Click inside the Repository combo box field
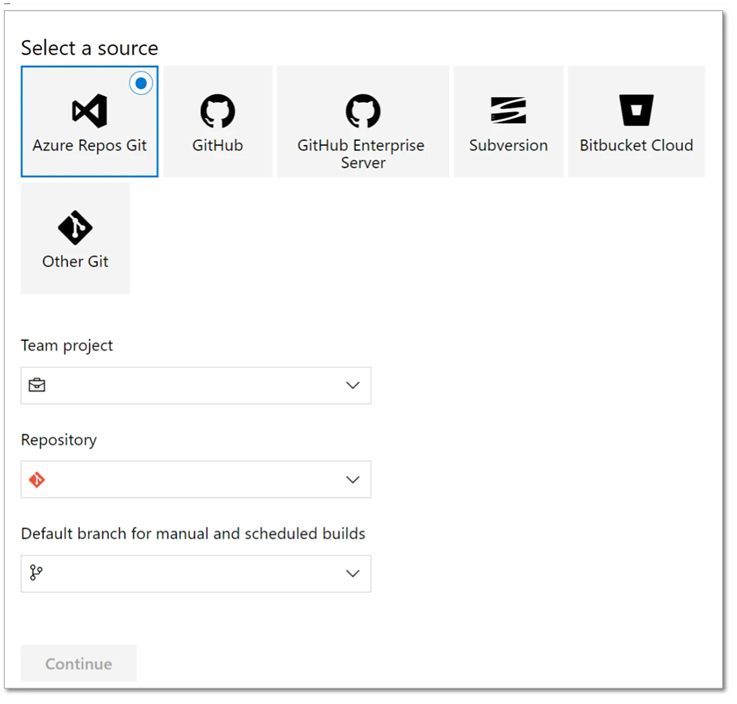Image resolution: width=737 pixels, height=704 pixels. [190, 480]
